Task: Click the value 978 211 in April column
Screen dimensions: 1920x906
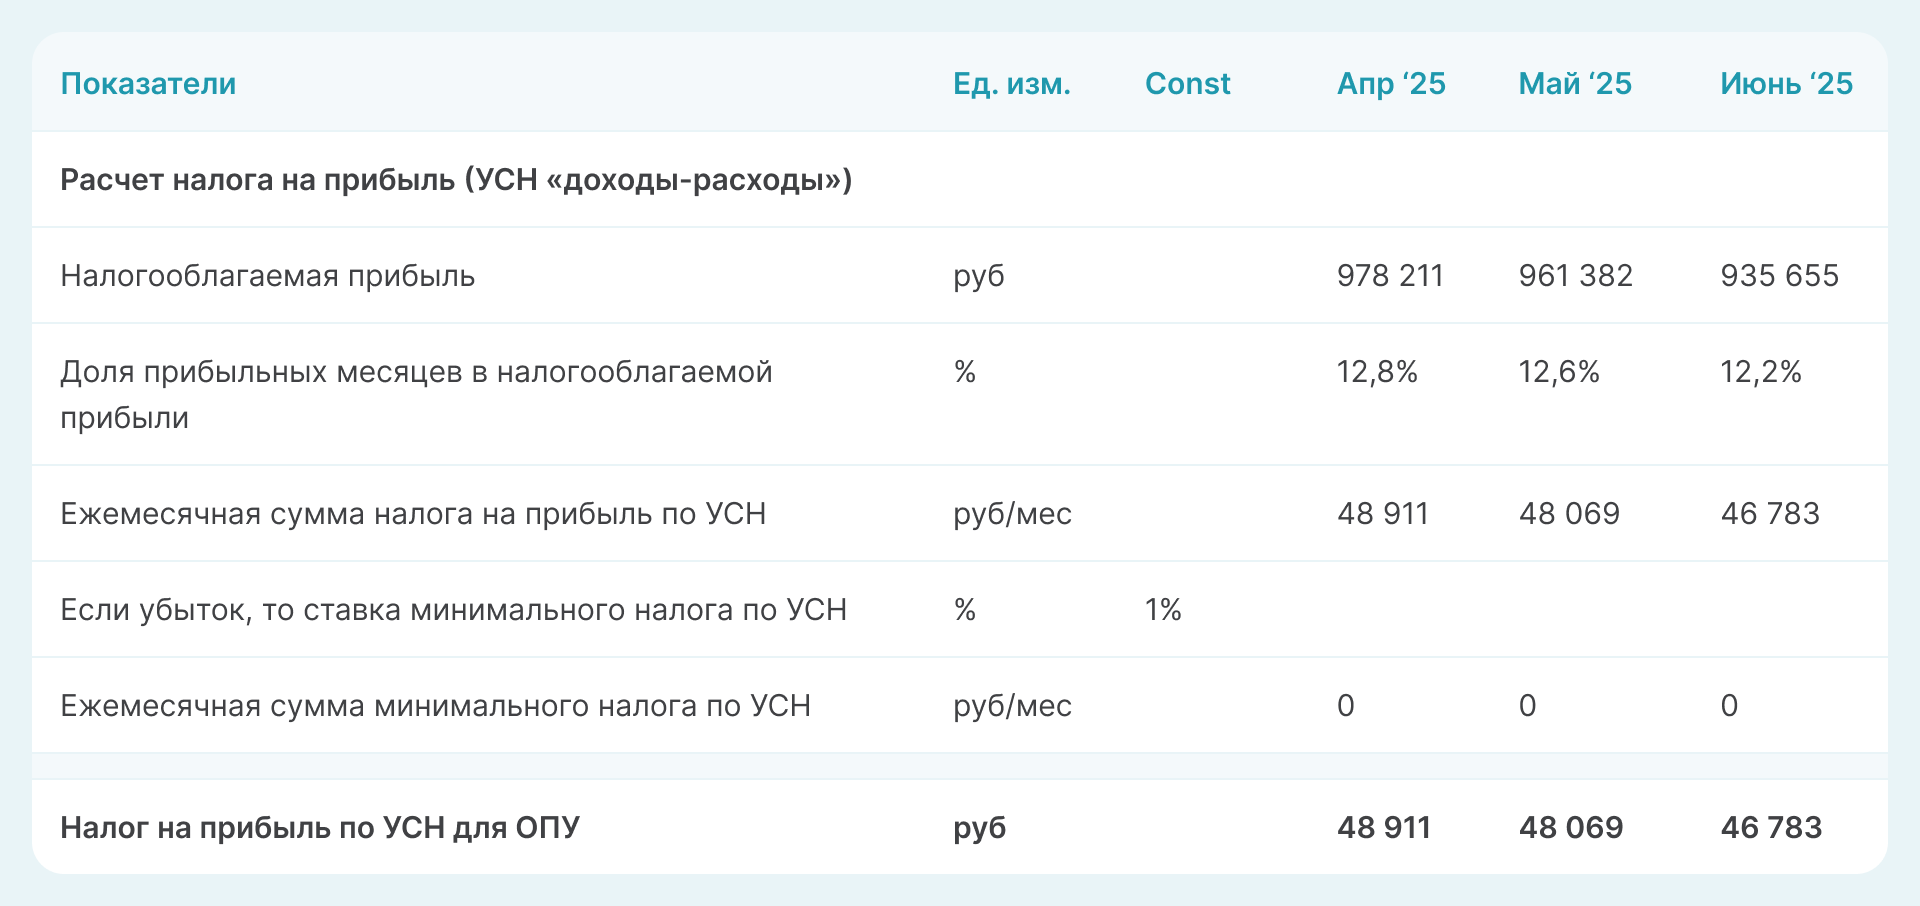Action: [x=1391, y=275]
